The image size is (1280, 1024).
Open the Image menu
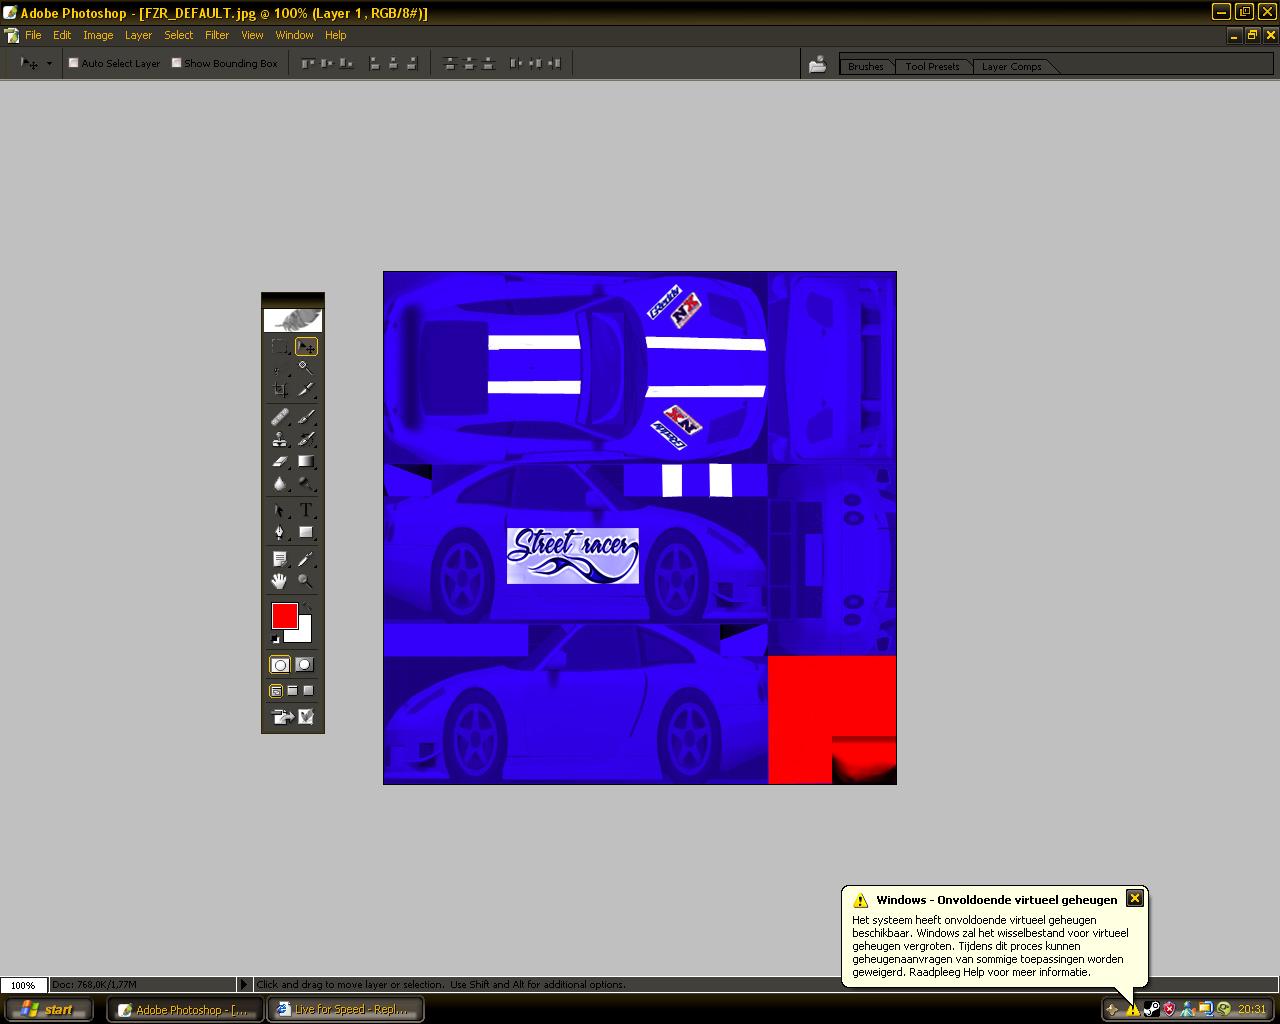click(98, 35)
